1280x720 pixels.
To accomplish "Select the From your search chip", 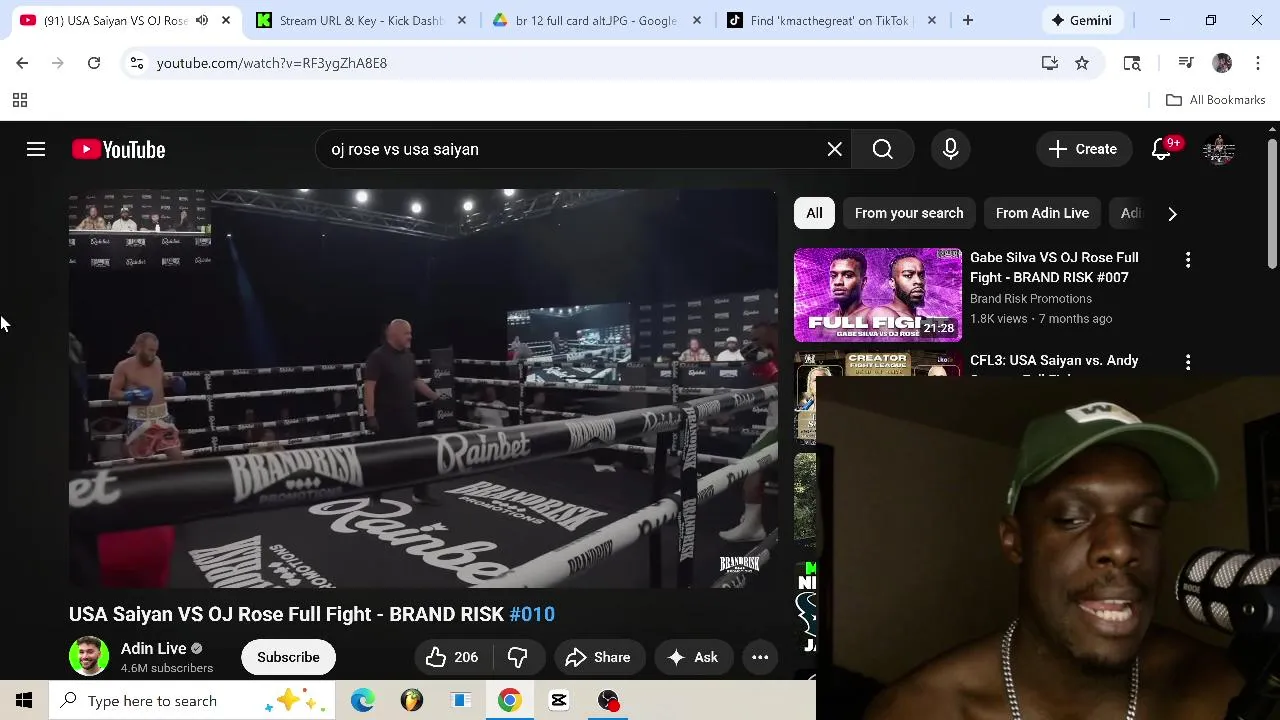I will tap(909, 213).
